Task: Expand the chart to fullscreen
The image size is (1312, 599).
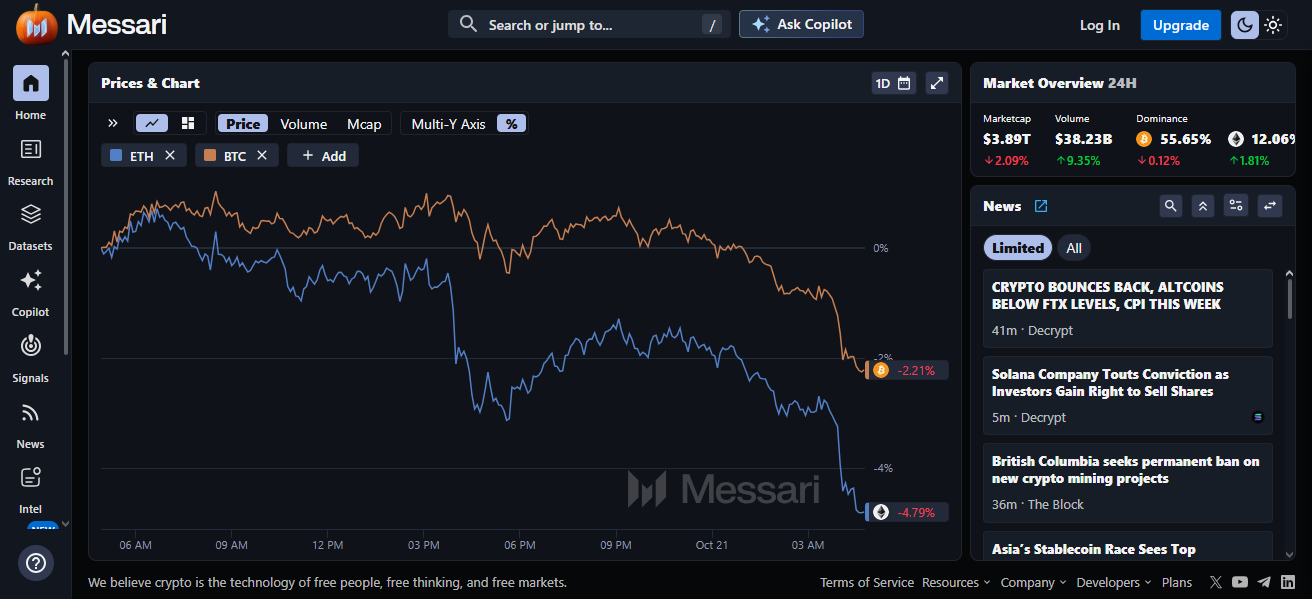Action: point(937,83)
